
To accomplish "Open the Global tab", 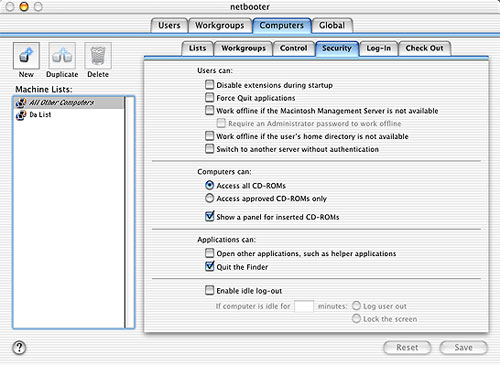I will tap(332, 25).
